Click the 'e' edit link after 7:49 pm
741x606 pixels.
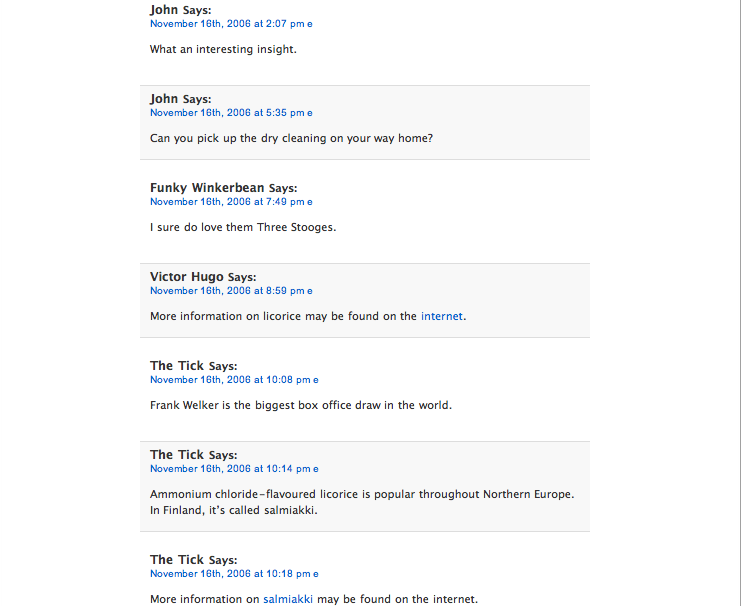(310, 202)
